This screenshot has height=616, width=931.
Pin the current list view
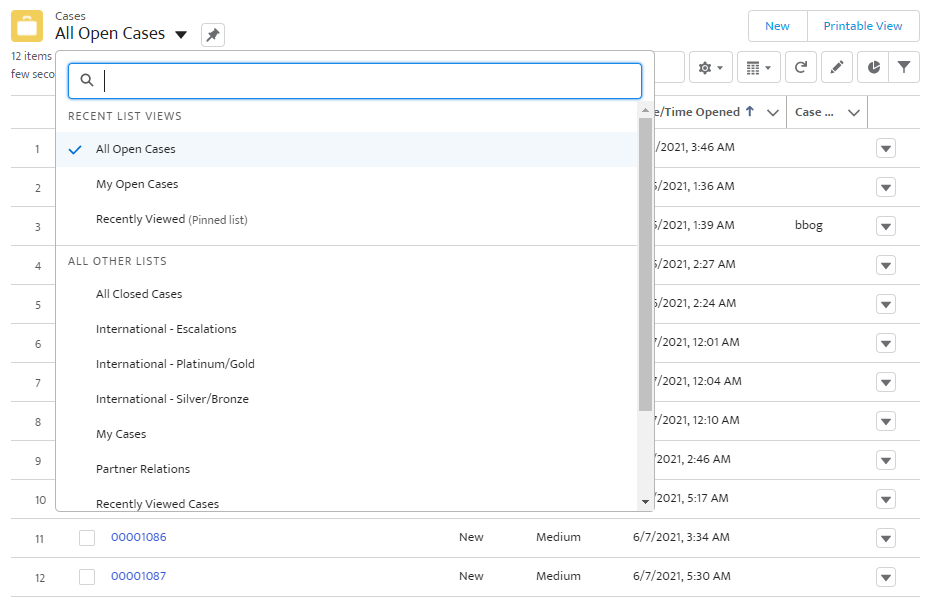pos(212,35)
